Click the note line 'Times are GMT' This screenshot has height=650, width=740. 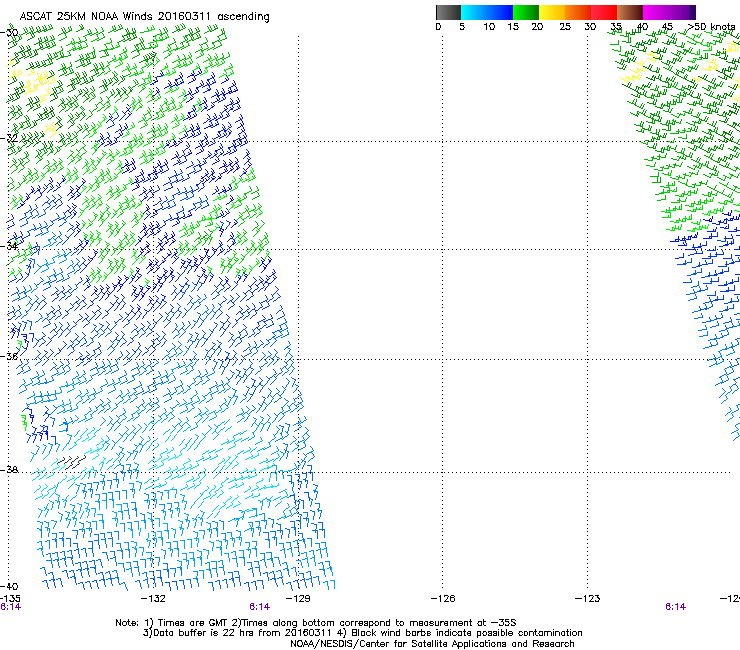pyautogui.click(x=316, y=623)
